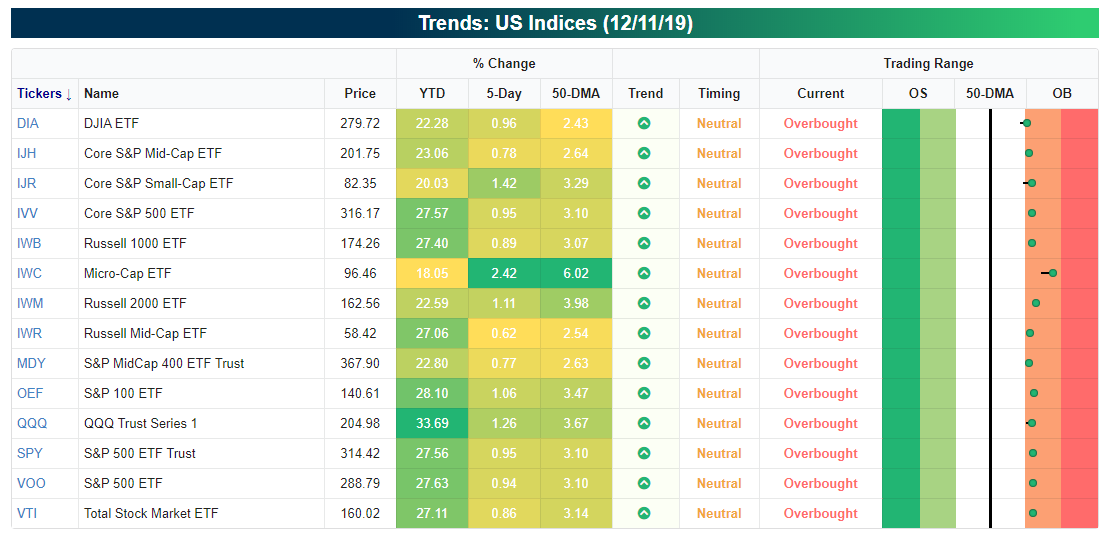Open the IWM ticker link
The height and width of the screenshot is (537, 1108).
click(31, 304)
